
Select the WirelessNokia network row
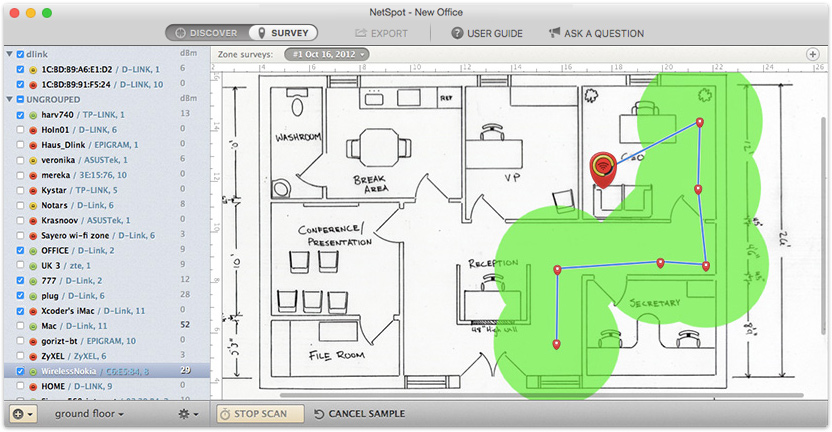pos(107,371)
